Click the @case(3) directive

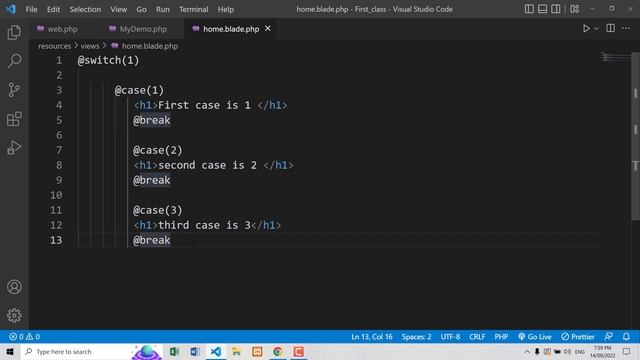pyautogui.click(x=158, y=210)
